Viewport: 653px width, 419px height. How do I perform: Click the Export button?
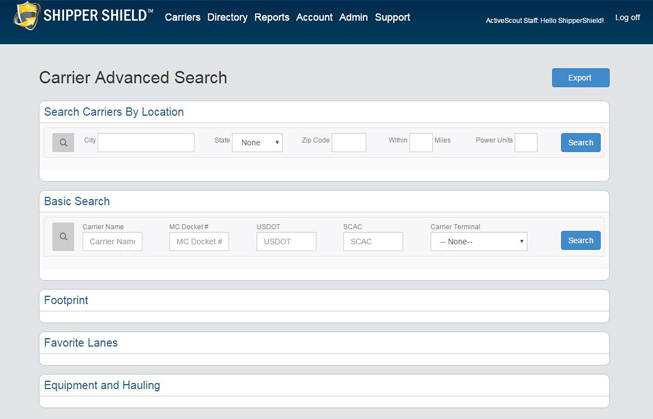(580, 78)
